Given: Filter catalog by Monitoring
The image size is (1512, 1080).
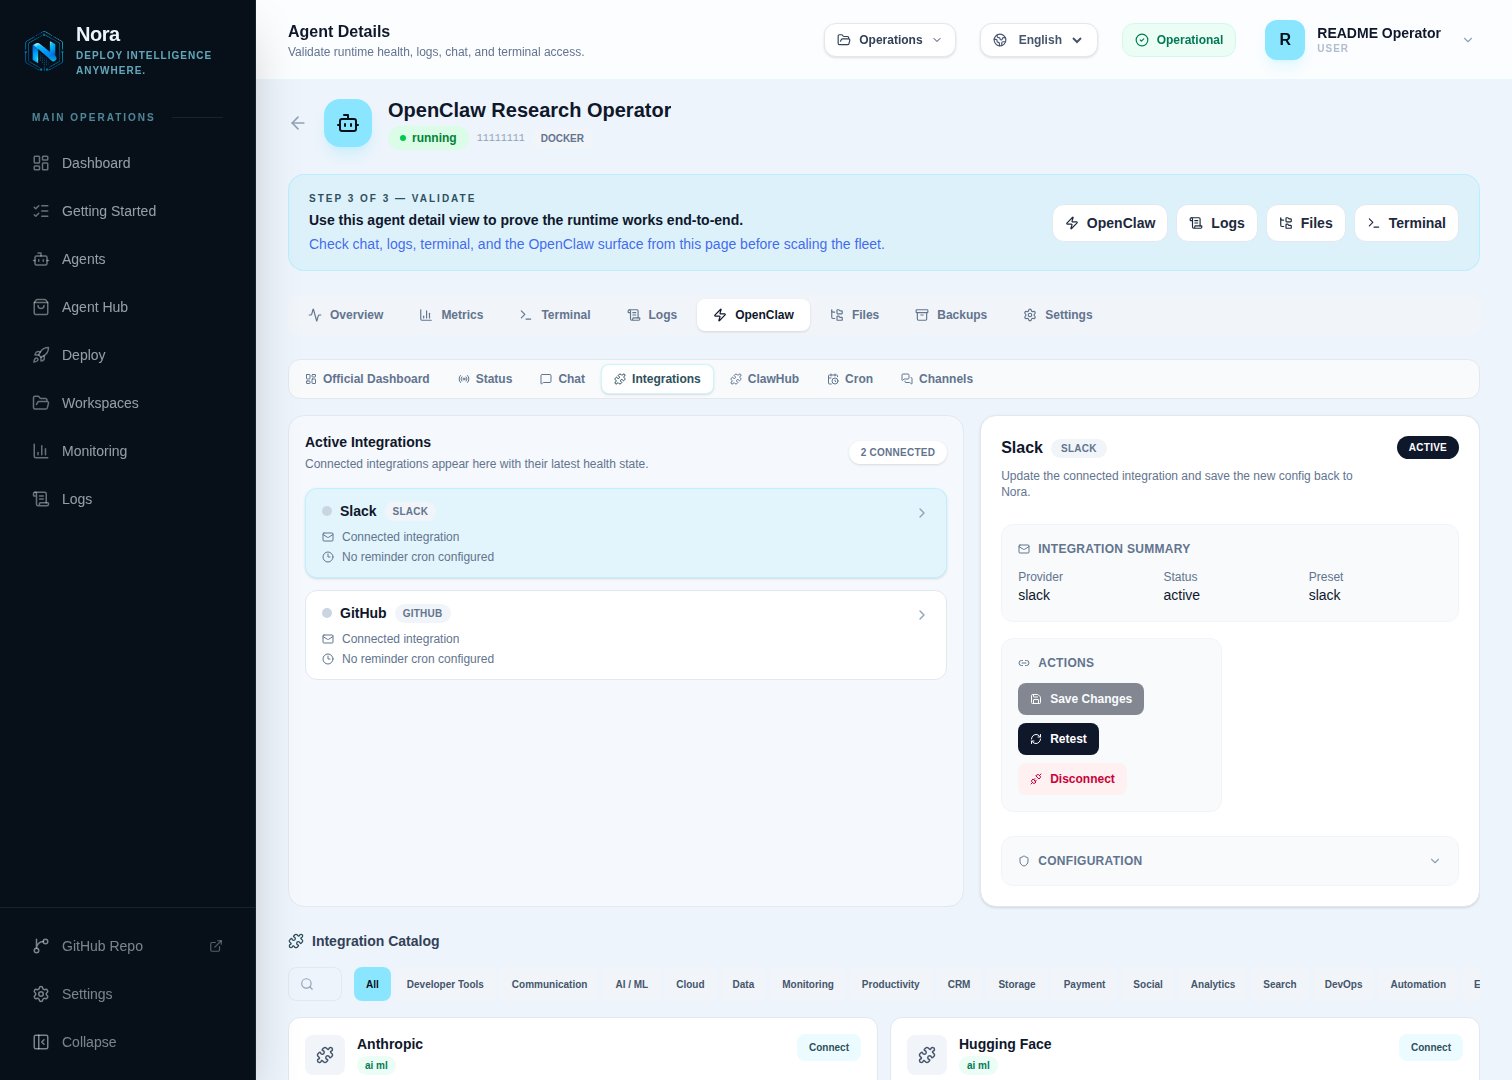Looking at the screenshot, I should tap(808, 984).
